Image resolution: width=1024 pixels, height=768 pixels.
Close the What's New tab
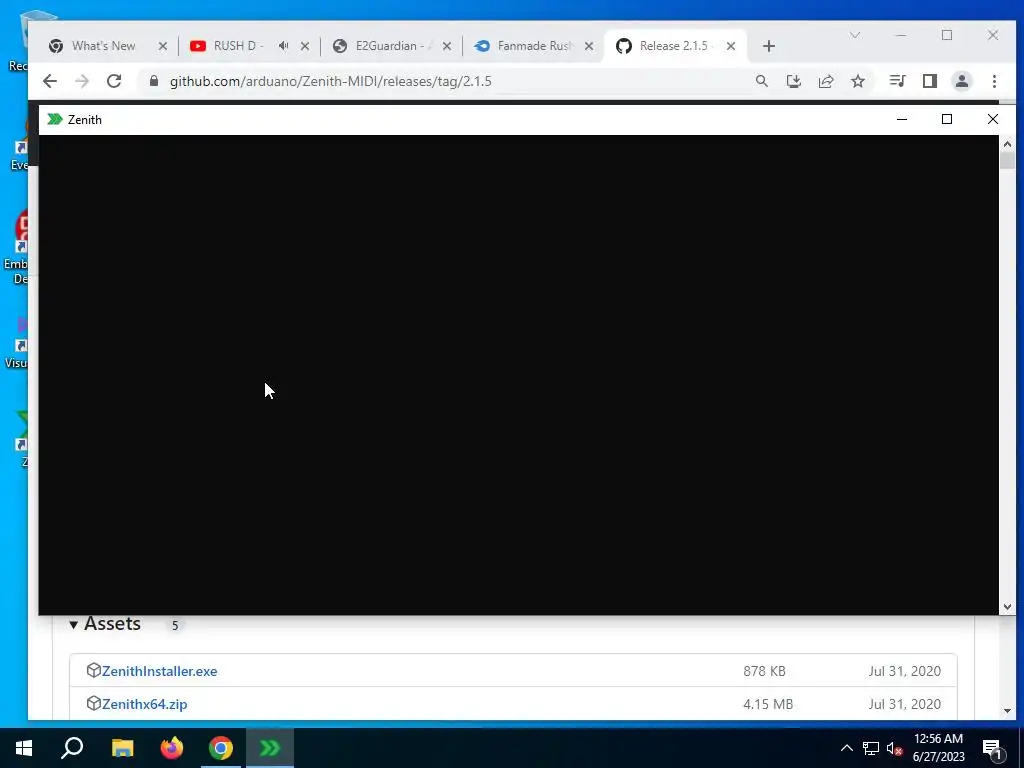[x=163, y=46]
